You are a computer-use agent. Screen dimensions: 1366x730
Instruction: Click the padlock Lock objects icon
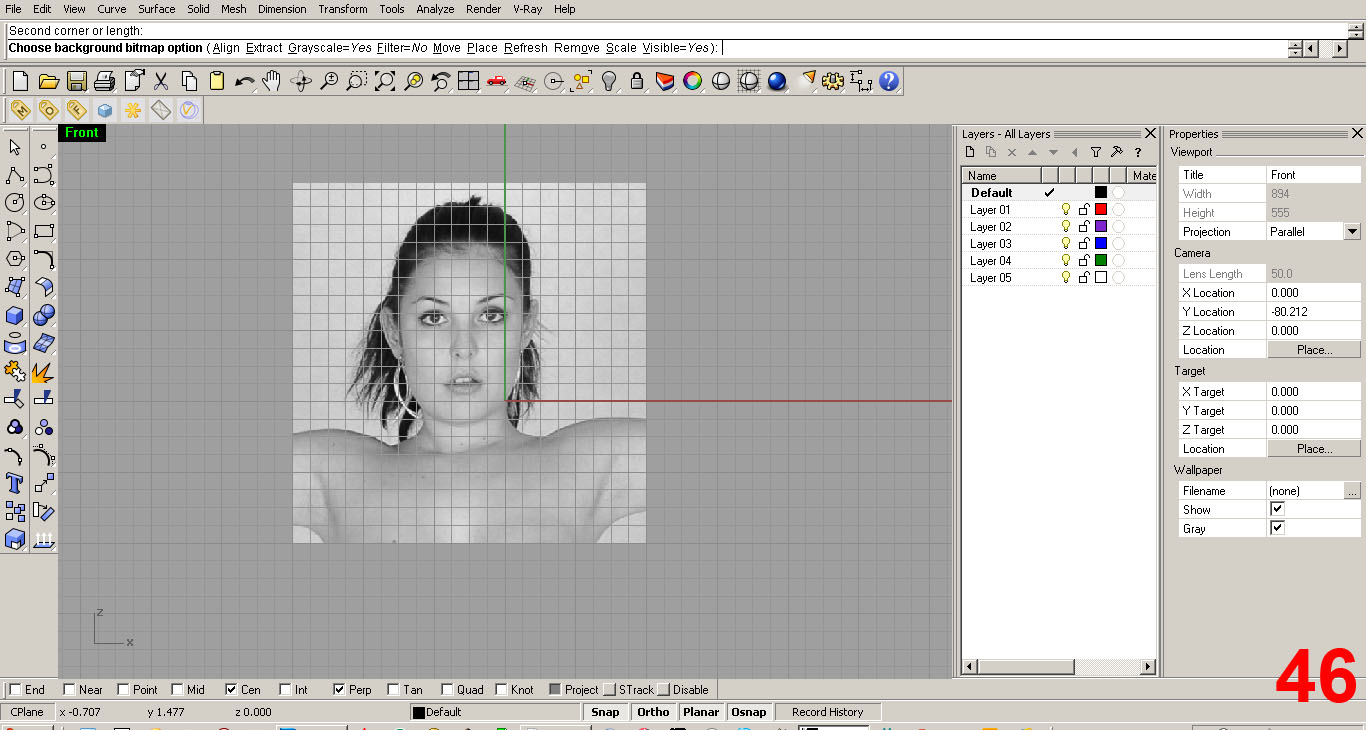tap(637, 81)
